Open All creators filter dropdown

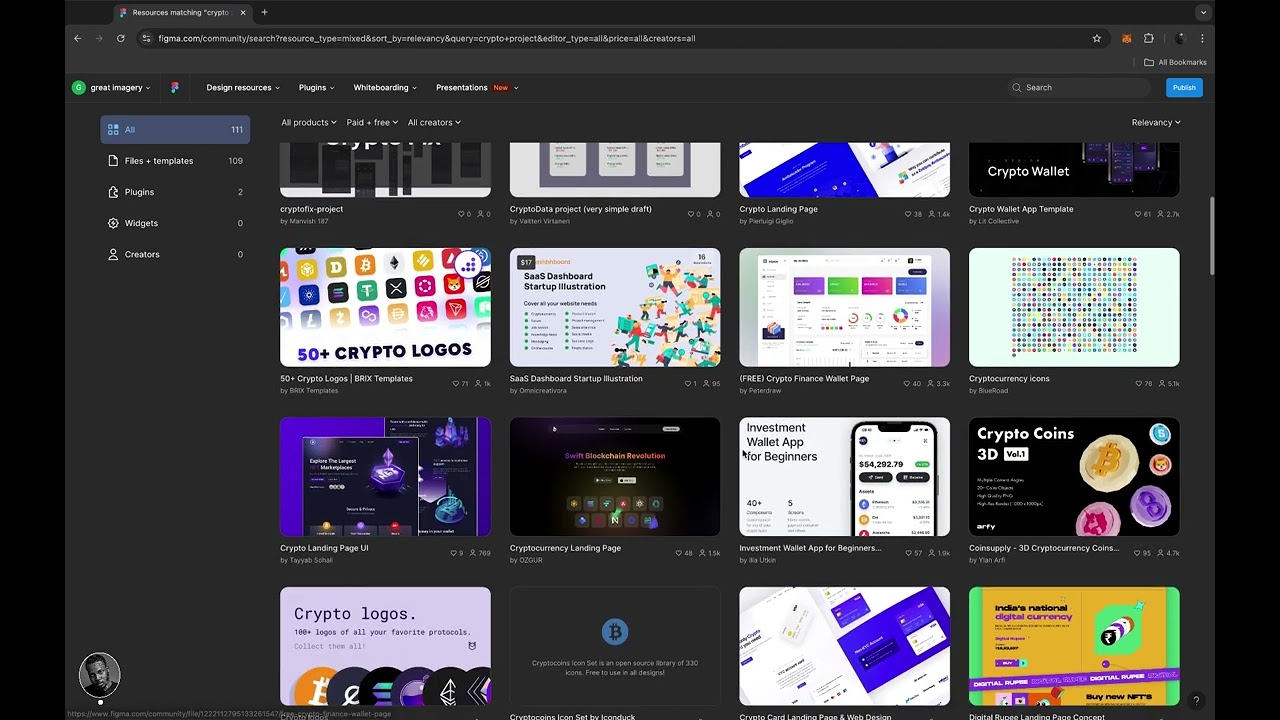(x=434, y=122)
